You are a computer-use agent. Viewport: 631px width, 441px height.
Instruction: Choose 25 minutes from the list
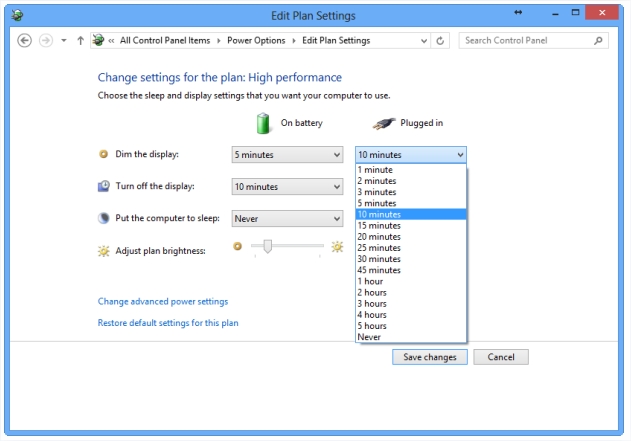(411, 248)
